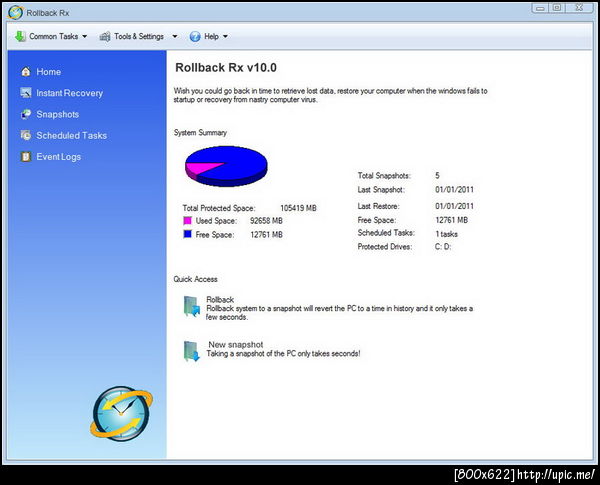Open Instant Recovery from the sidebar

coord(70,93)
